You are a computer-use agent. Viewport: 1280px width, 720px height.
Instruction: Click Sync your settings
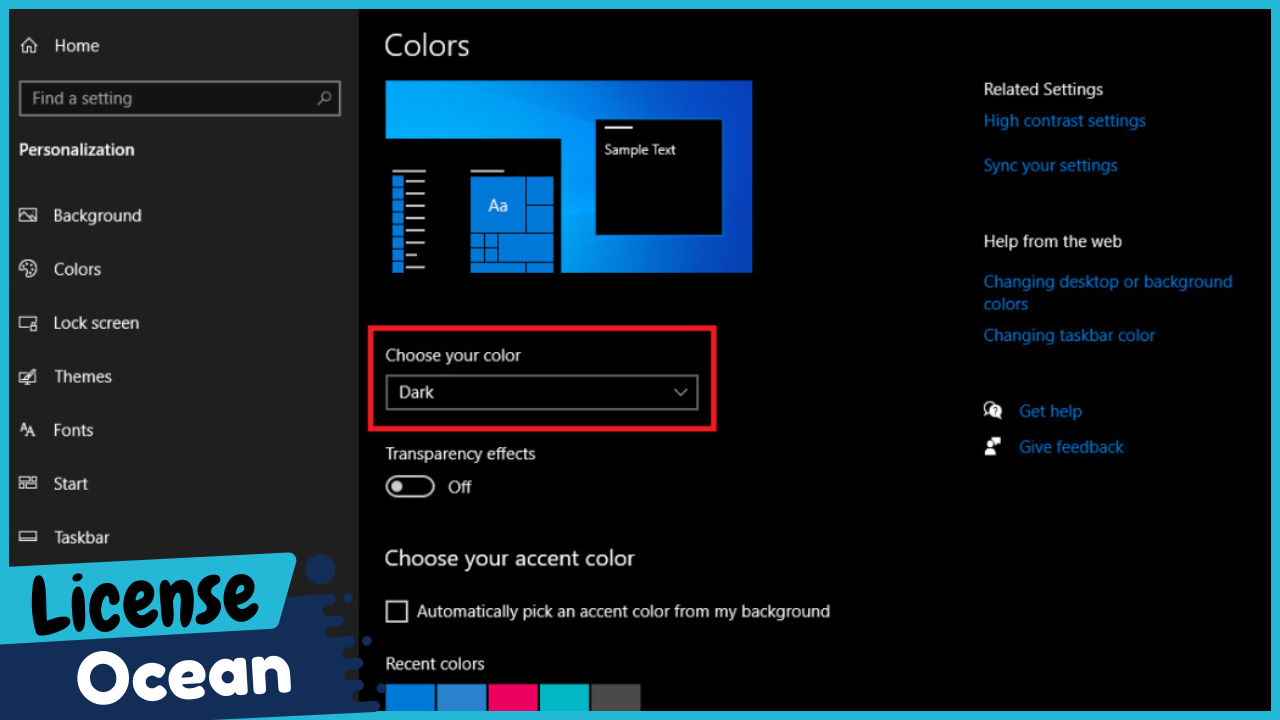tap(1050, 165)
